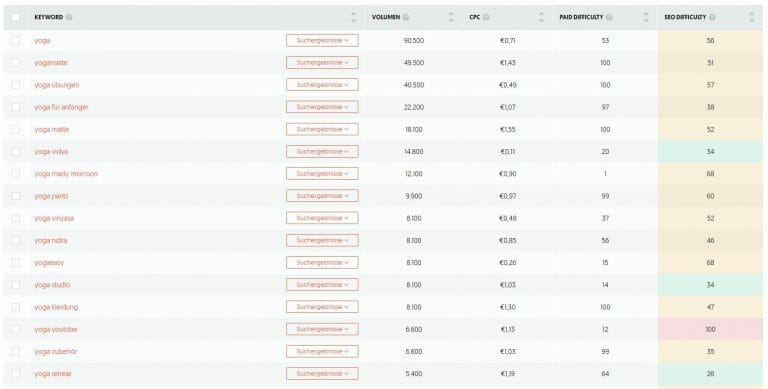Click SEO difficulty 26 for yoga retreat
The width and height of the screenshot is (768, 389).
point(710,374)
